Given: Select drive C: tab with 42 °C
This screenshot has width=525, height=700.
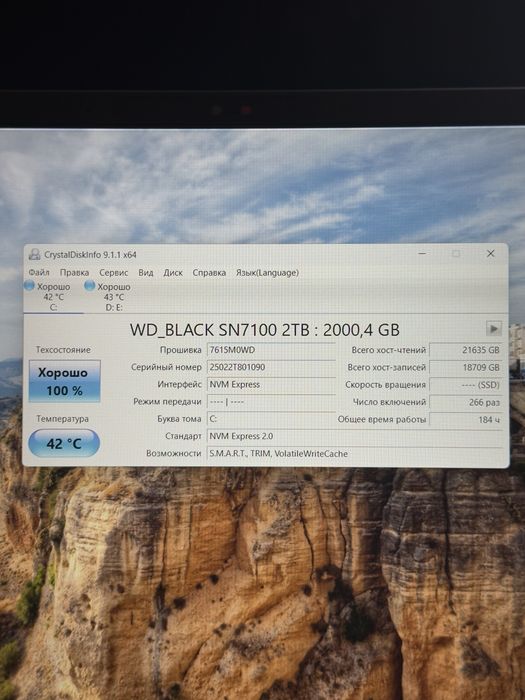Looking at the screenshot, I should (x=53, y=297).
